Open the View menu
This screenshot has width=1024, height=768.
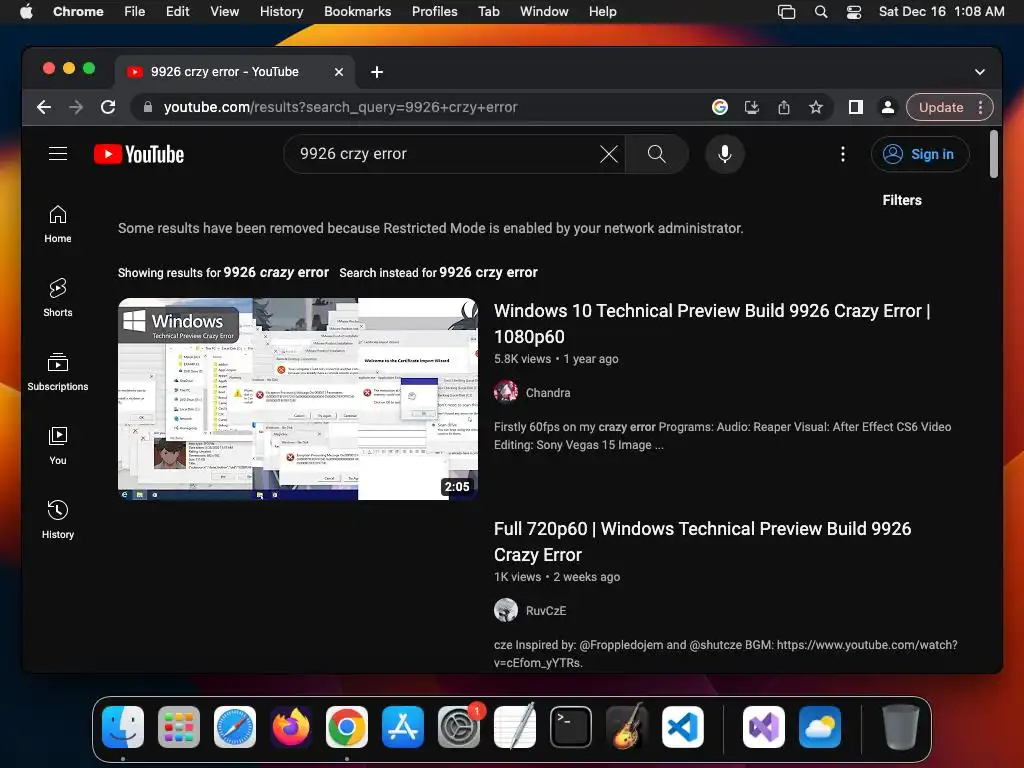coord(225,11)
